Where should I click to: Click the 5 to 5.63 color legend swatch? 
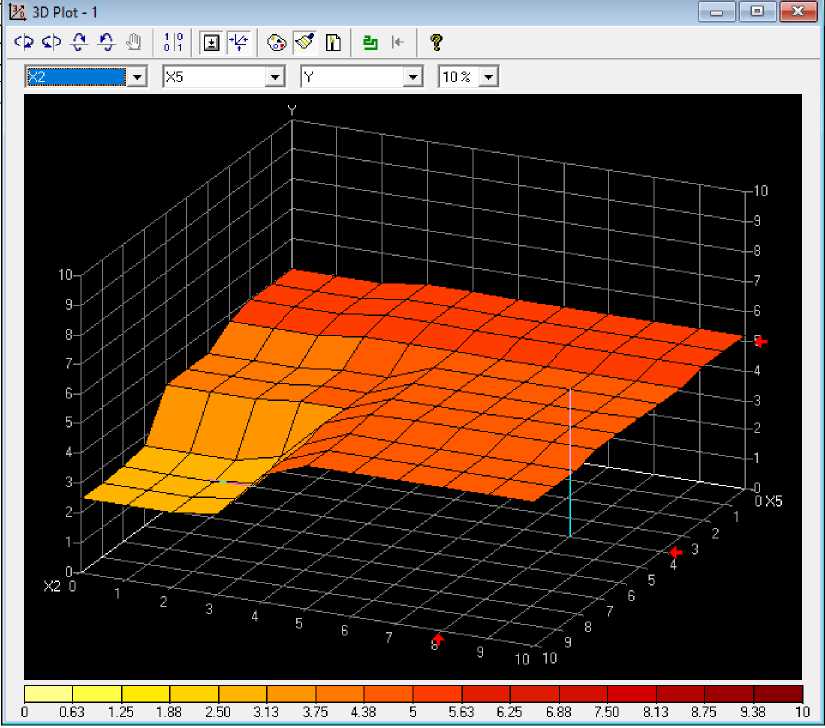[436, 693]
